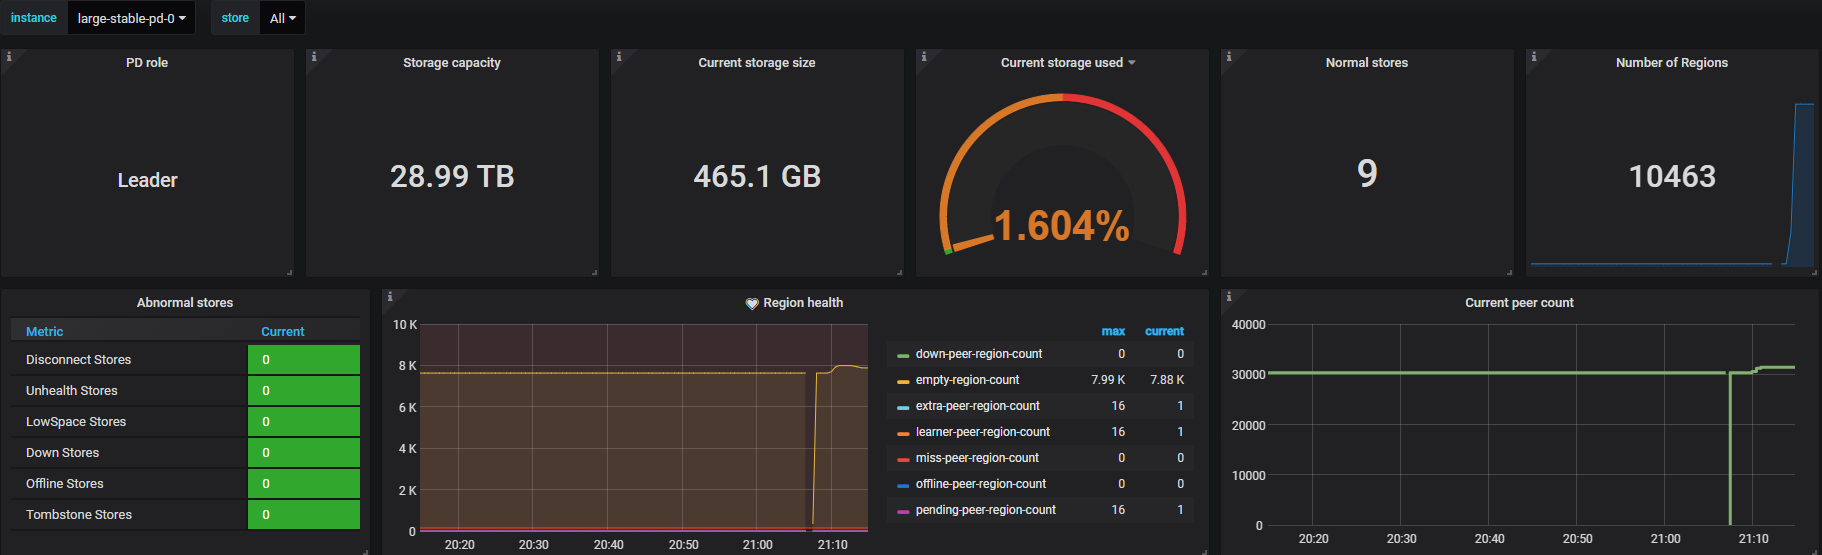This screenshot has width=1822, height=555.
Task: Click info icon on Current peer count panel
Action: 1229,297
